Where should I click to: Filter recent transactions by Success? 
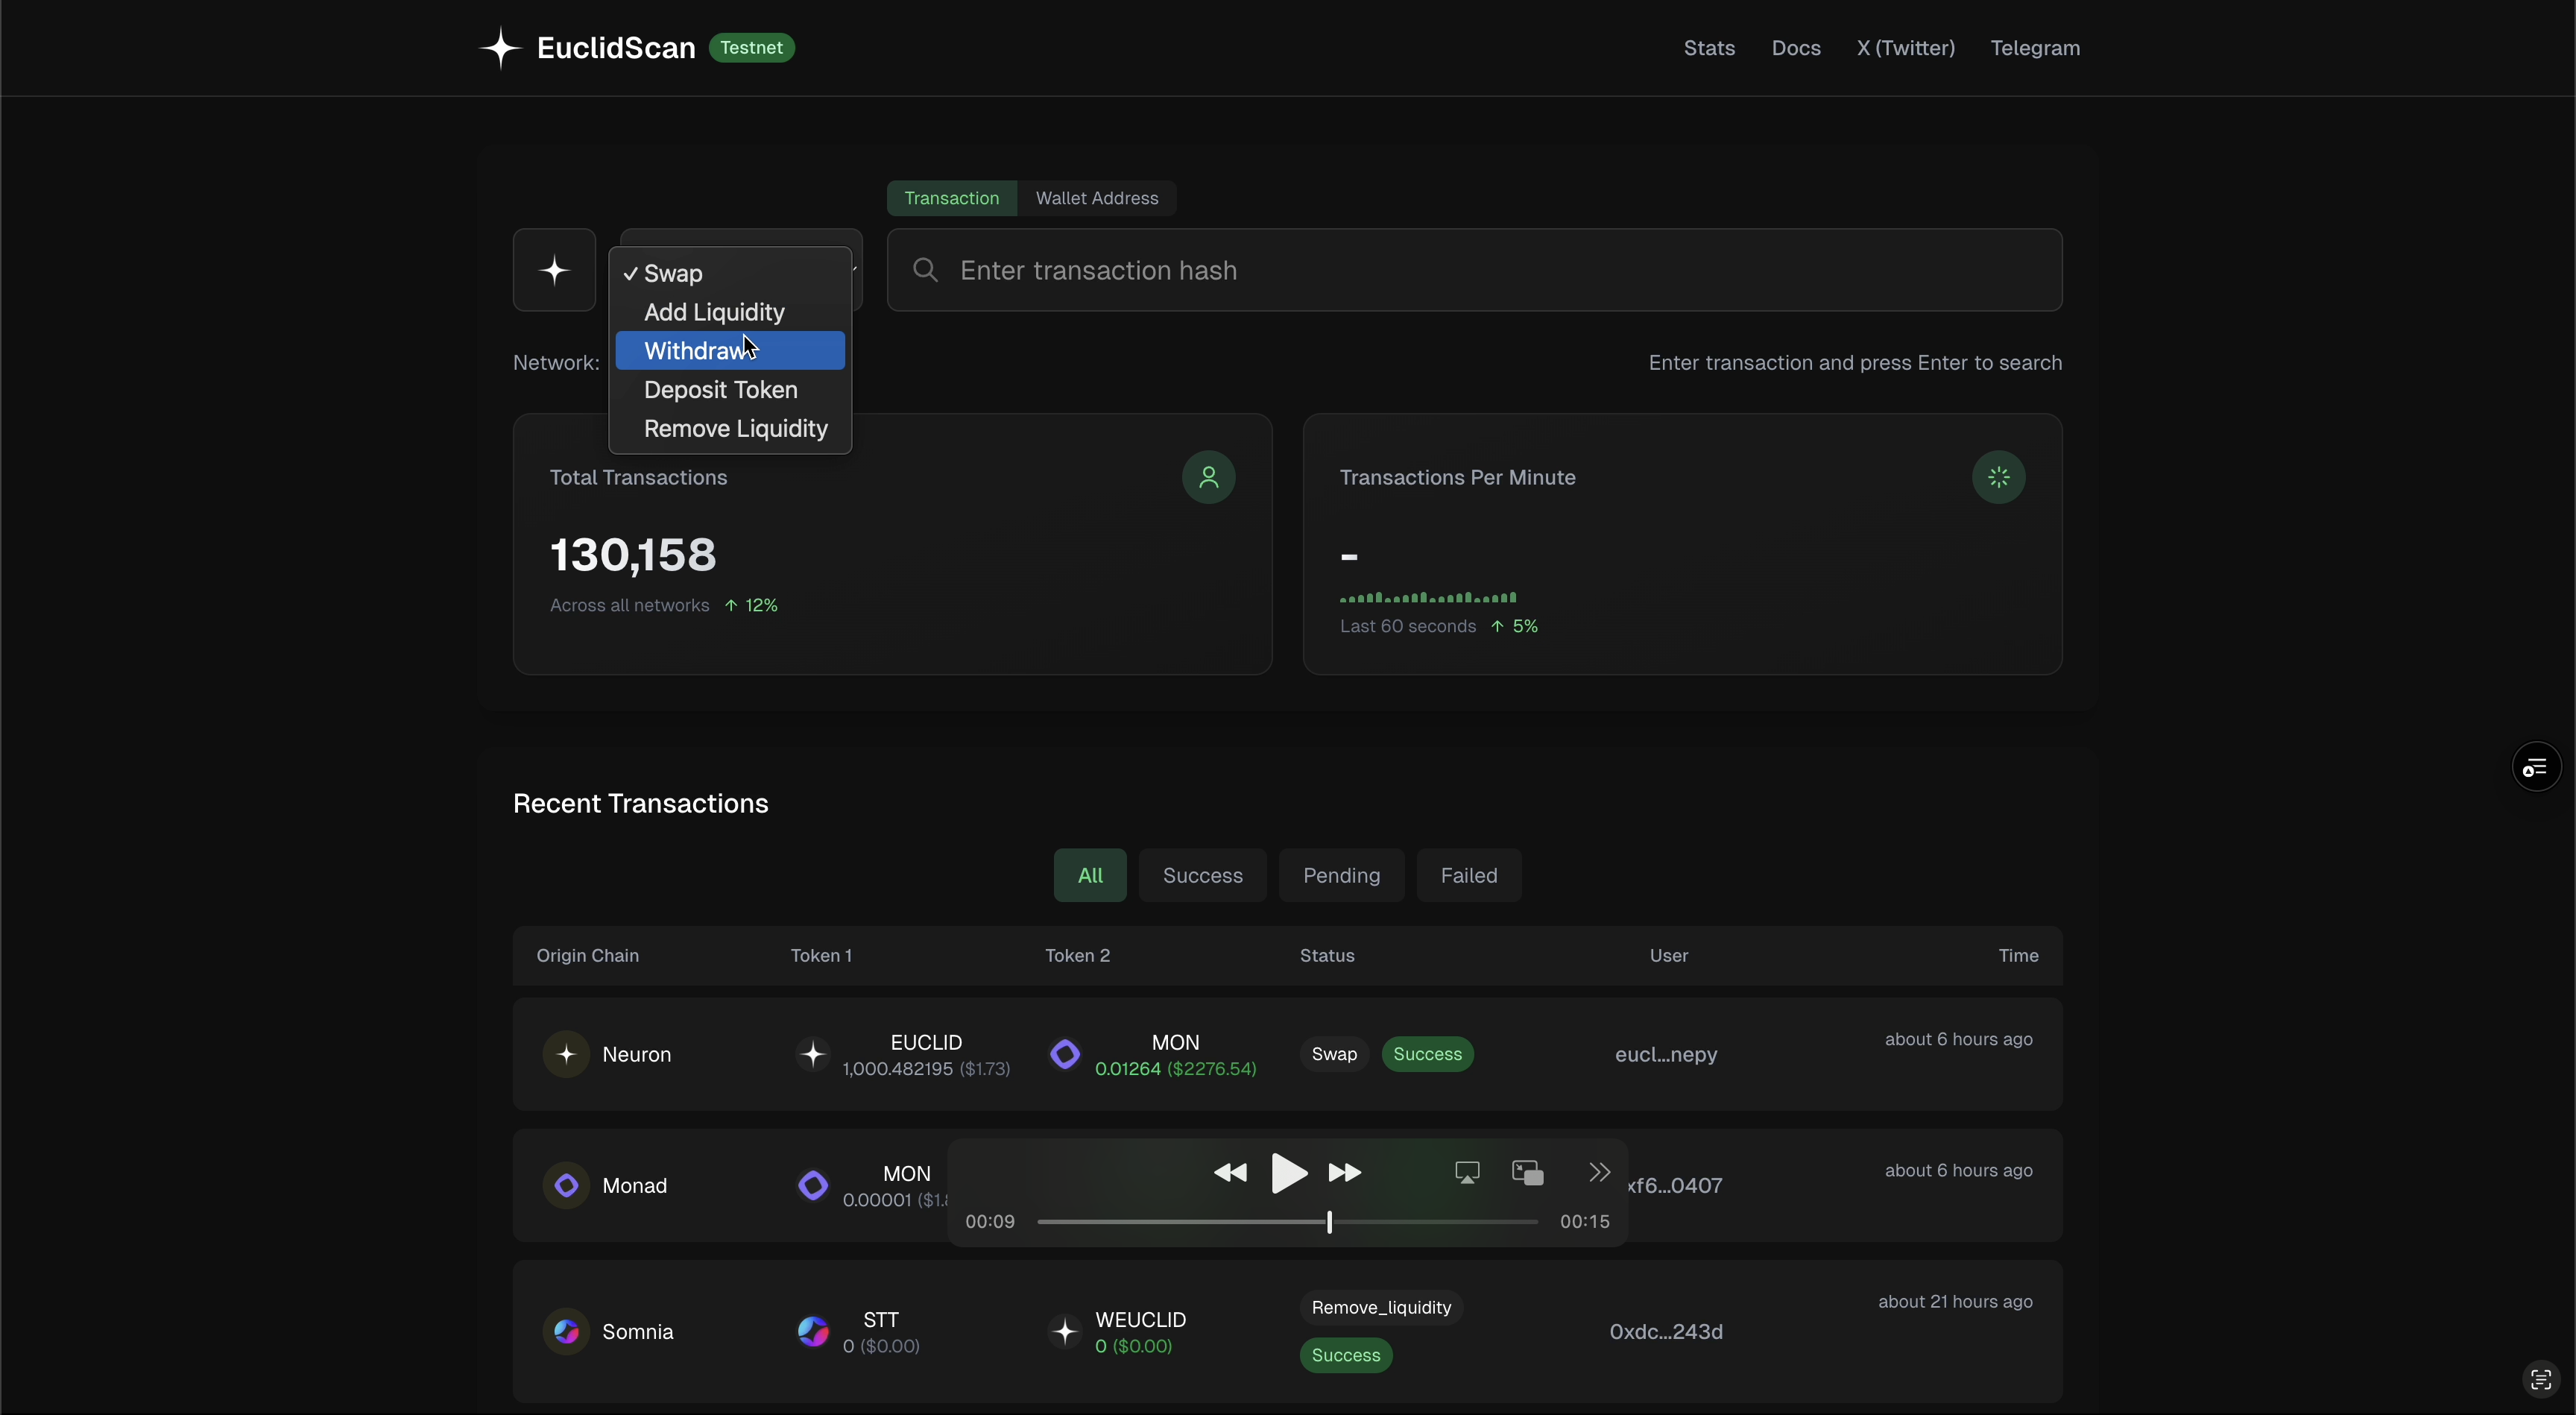point(1203,875)
